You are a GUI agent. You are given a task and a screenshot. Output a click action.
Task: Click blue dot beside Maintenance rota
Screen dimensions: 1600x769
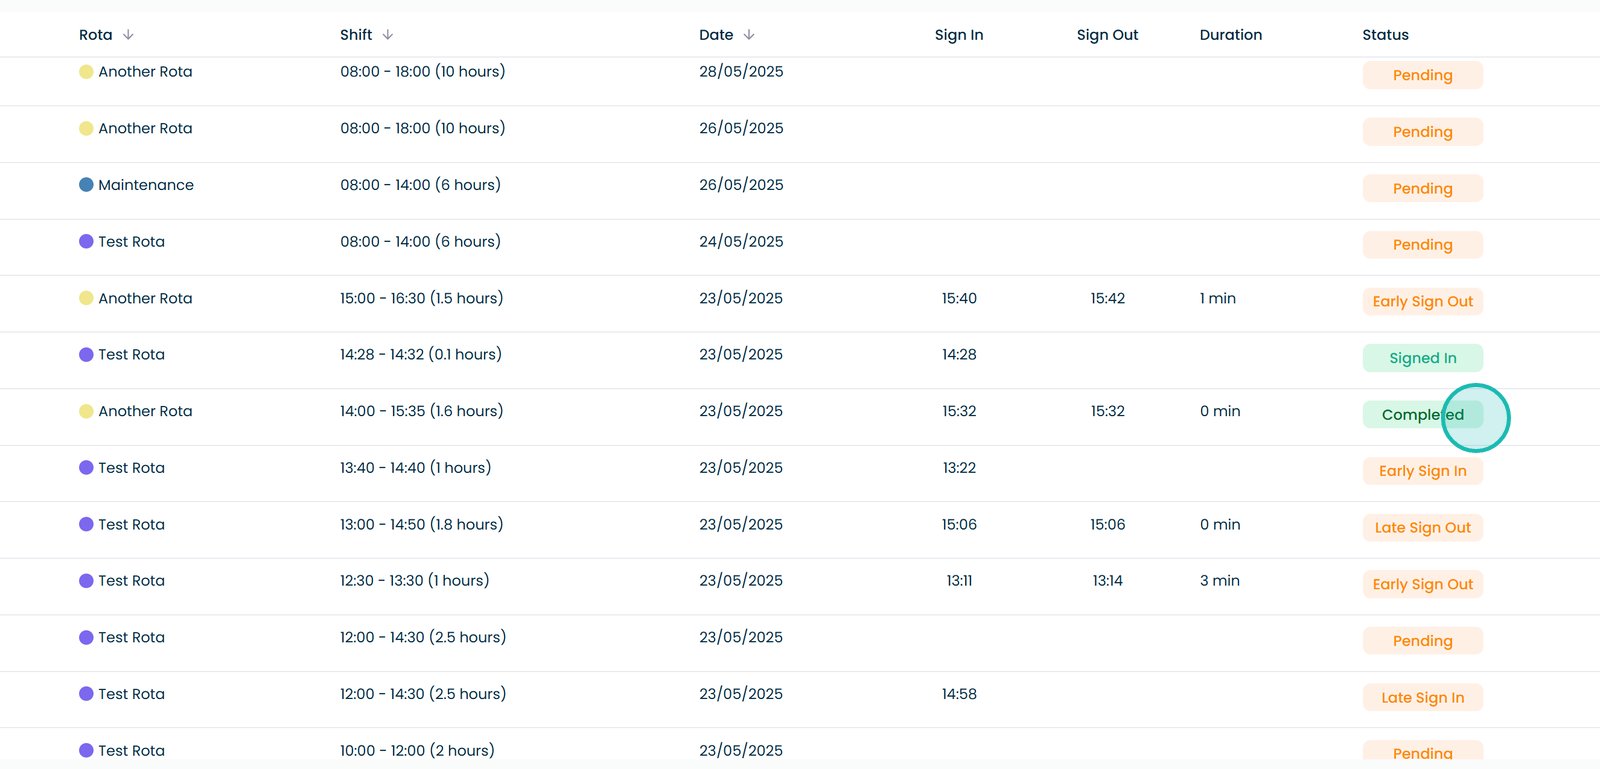click(86, 185)
